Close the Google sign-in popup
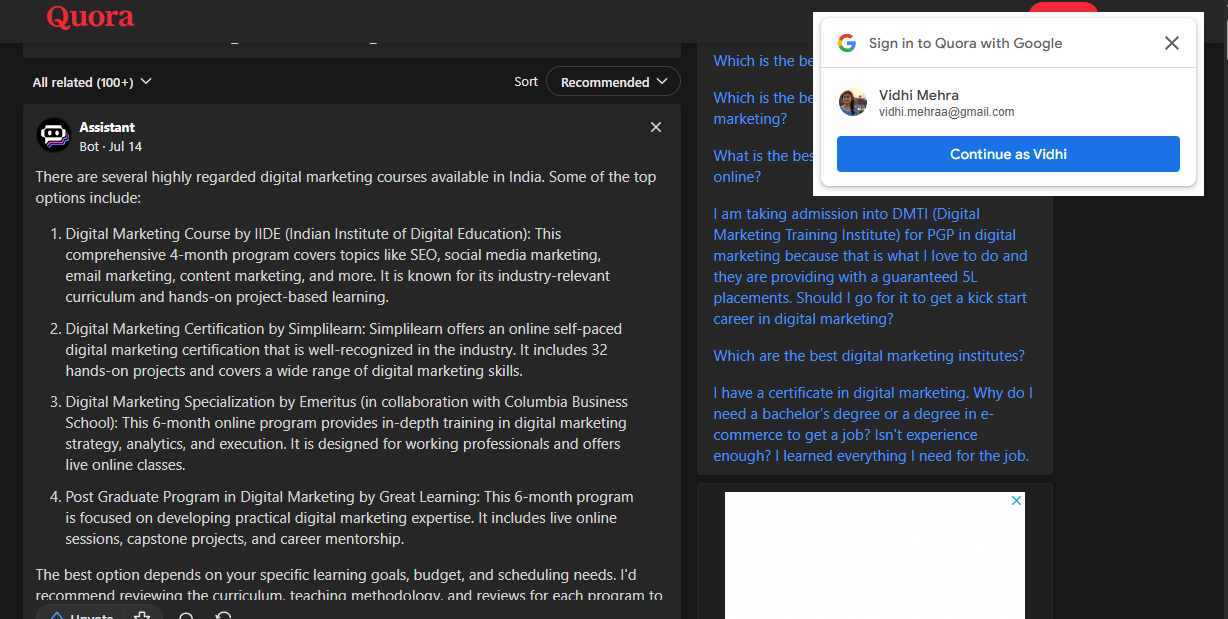 (x=1172, y=43)
